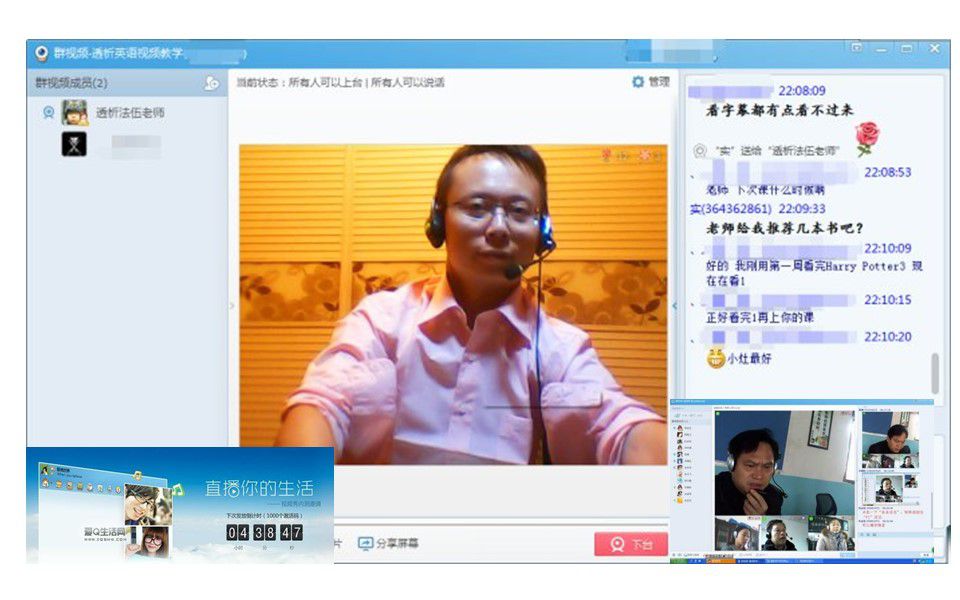Click the app logo in title bar
The width and height of the screenshot is (960, 600).
tap(41, 53)
